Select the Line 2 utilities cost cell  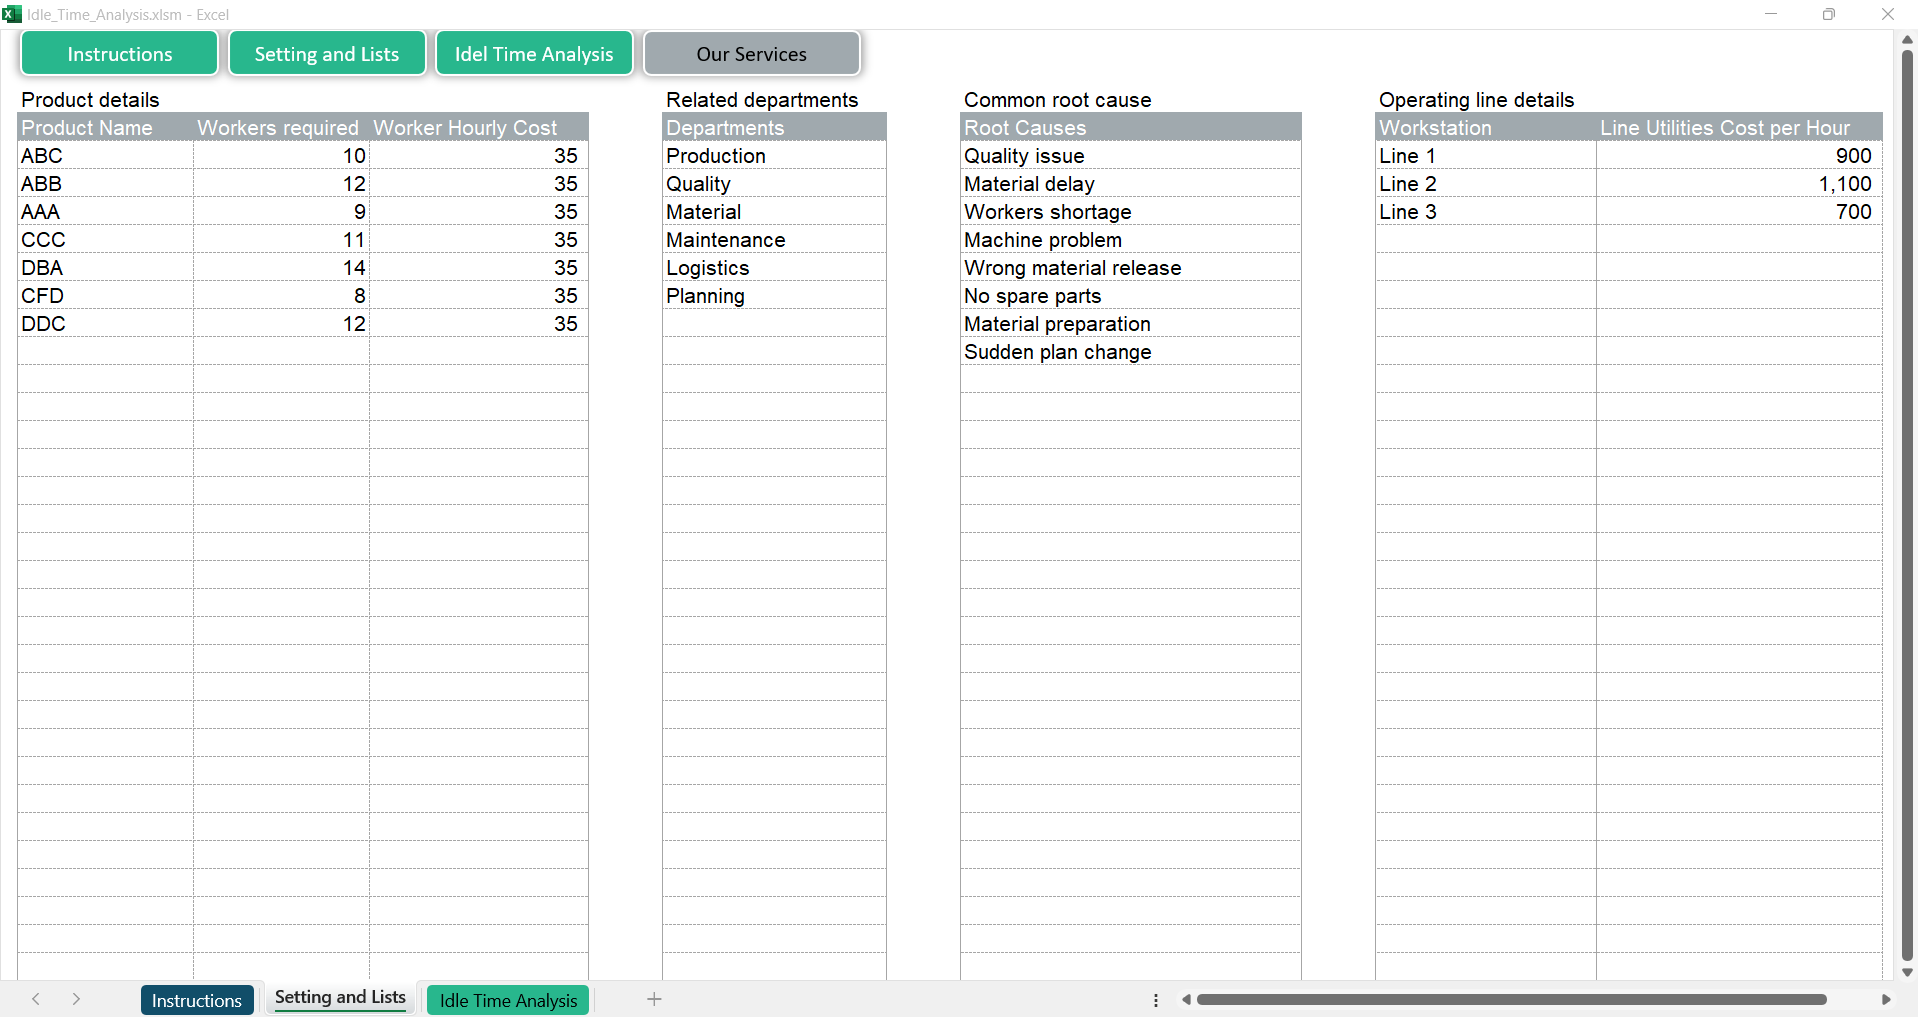1738,184
